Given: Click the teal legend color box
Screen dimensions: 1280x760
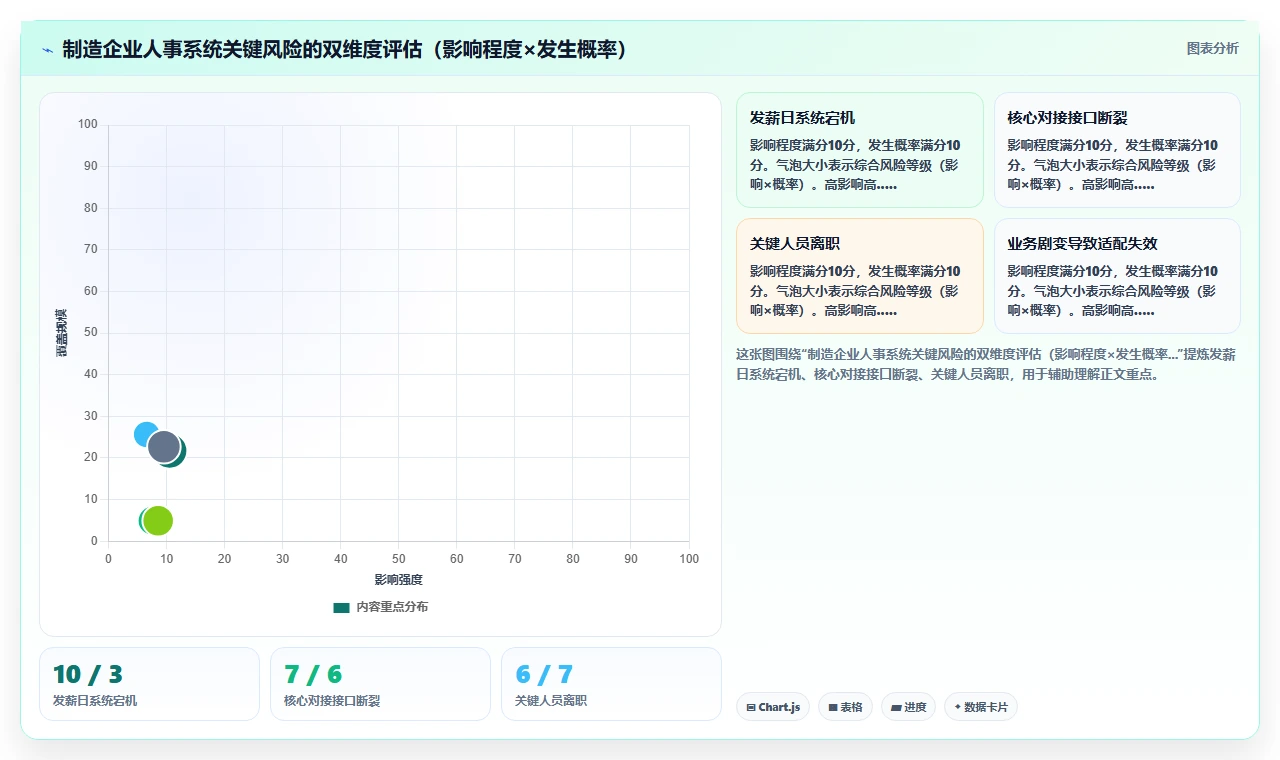Looking at the screenshot, I should (341, 607).
